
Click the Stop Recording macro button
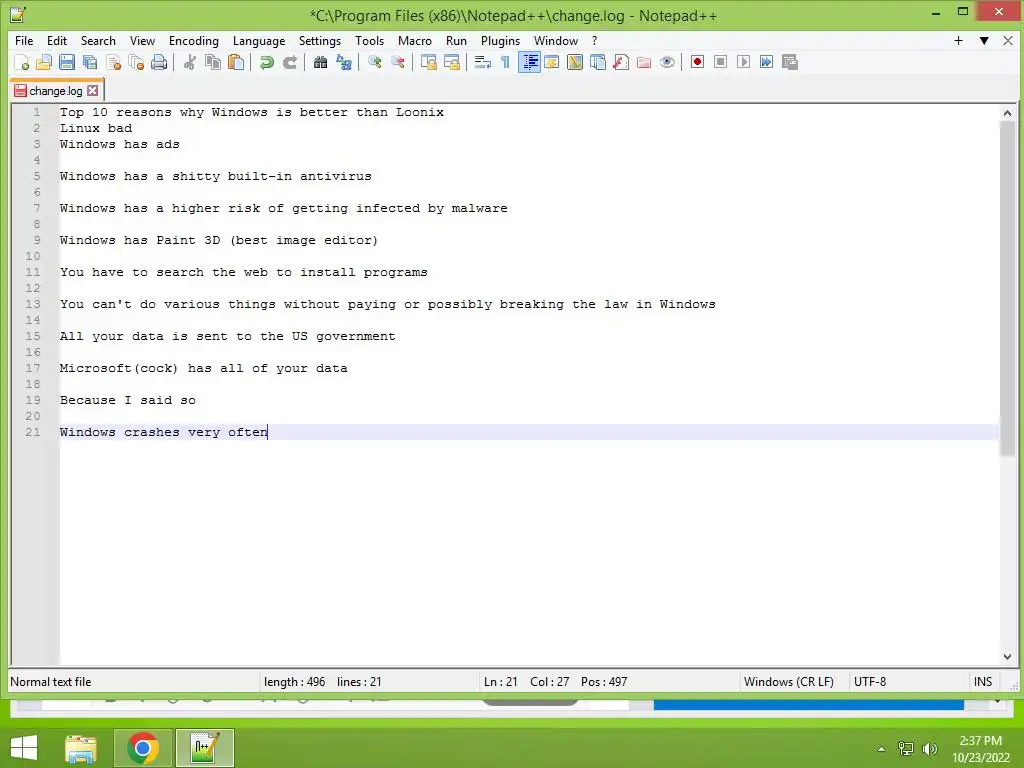tap(720, 62)
